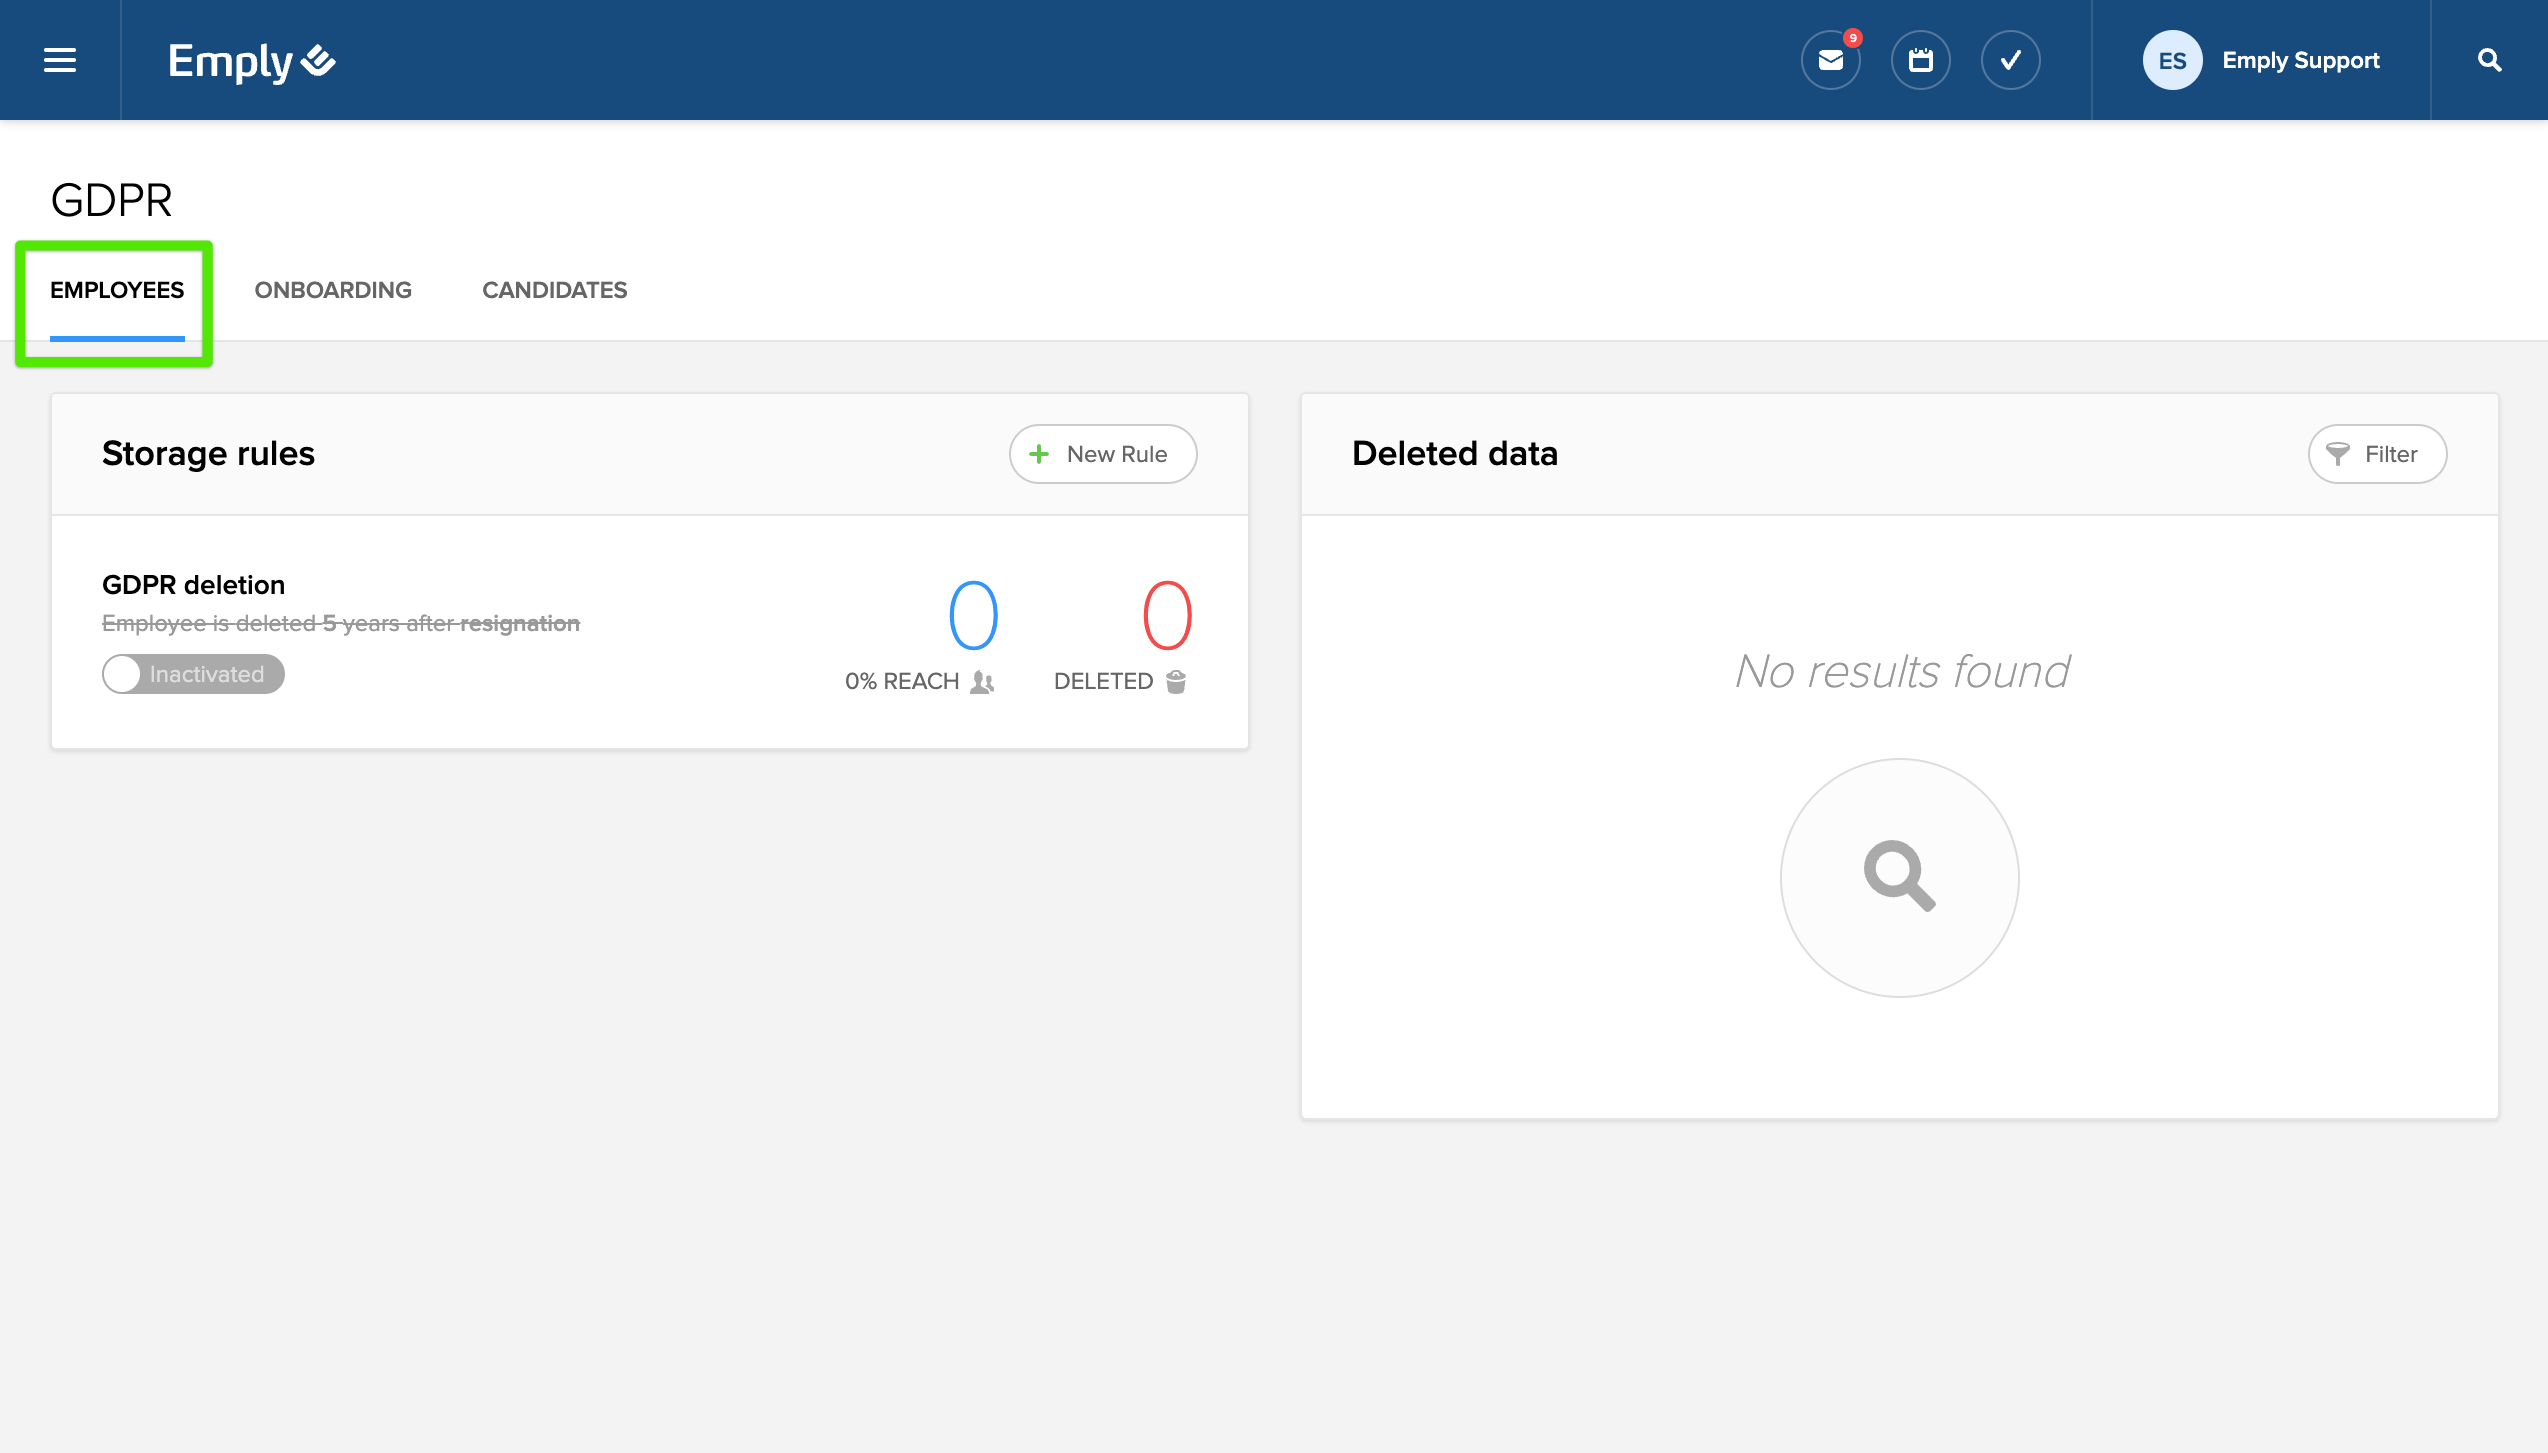Open the hamburger main menu

click(x=60, y=60)
